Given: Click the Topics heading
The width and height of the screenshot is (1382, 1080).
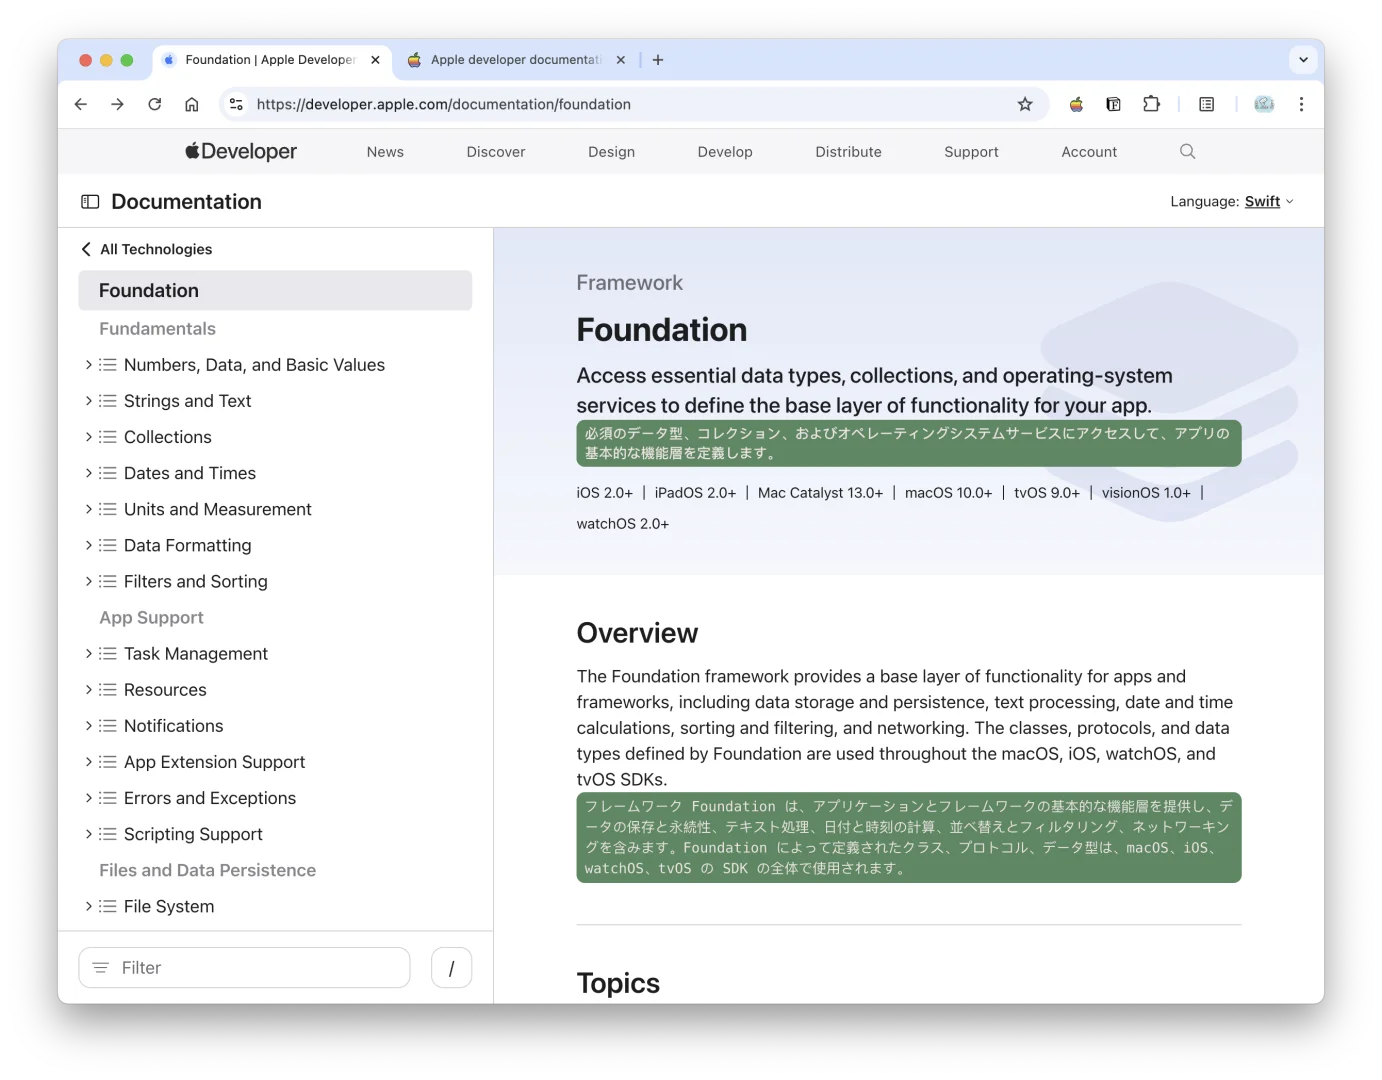Looking at the screenshot, I should coord(618,983).
